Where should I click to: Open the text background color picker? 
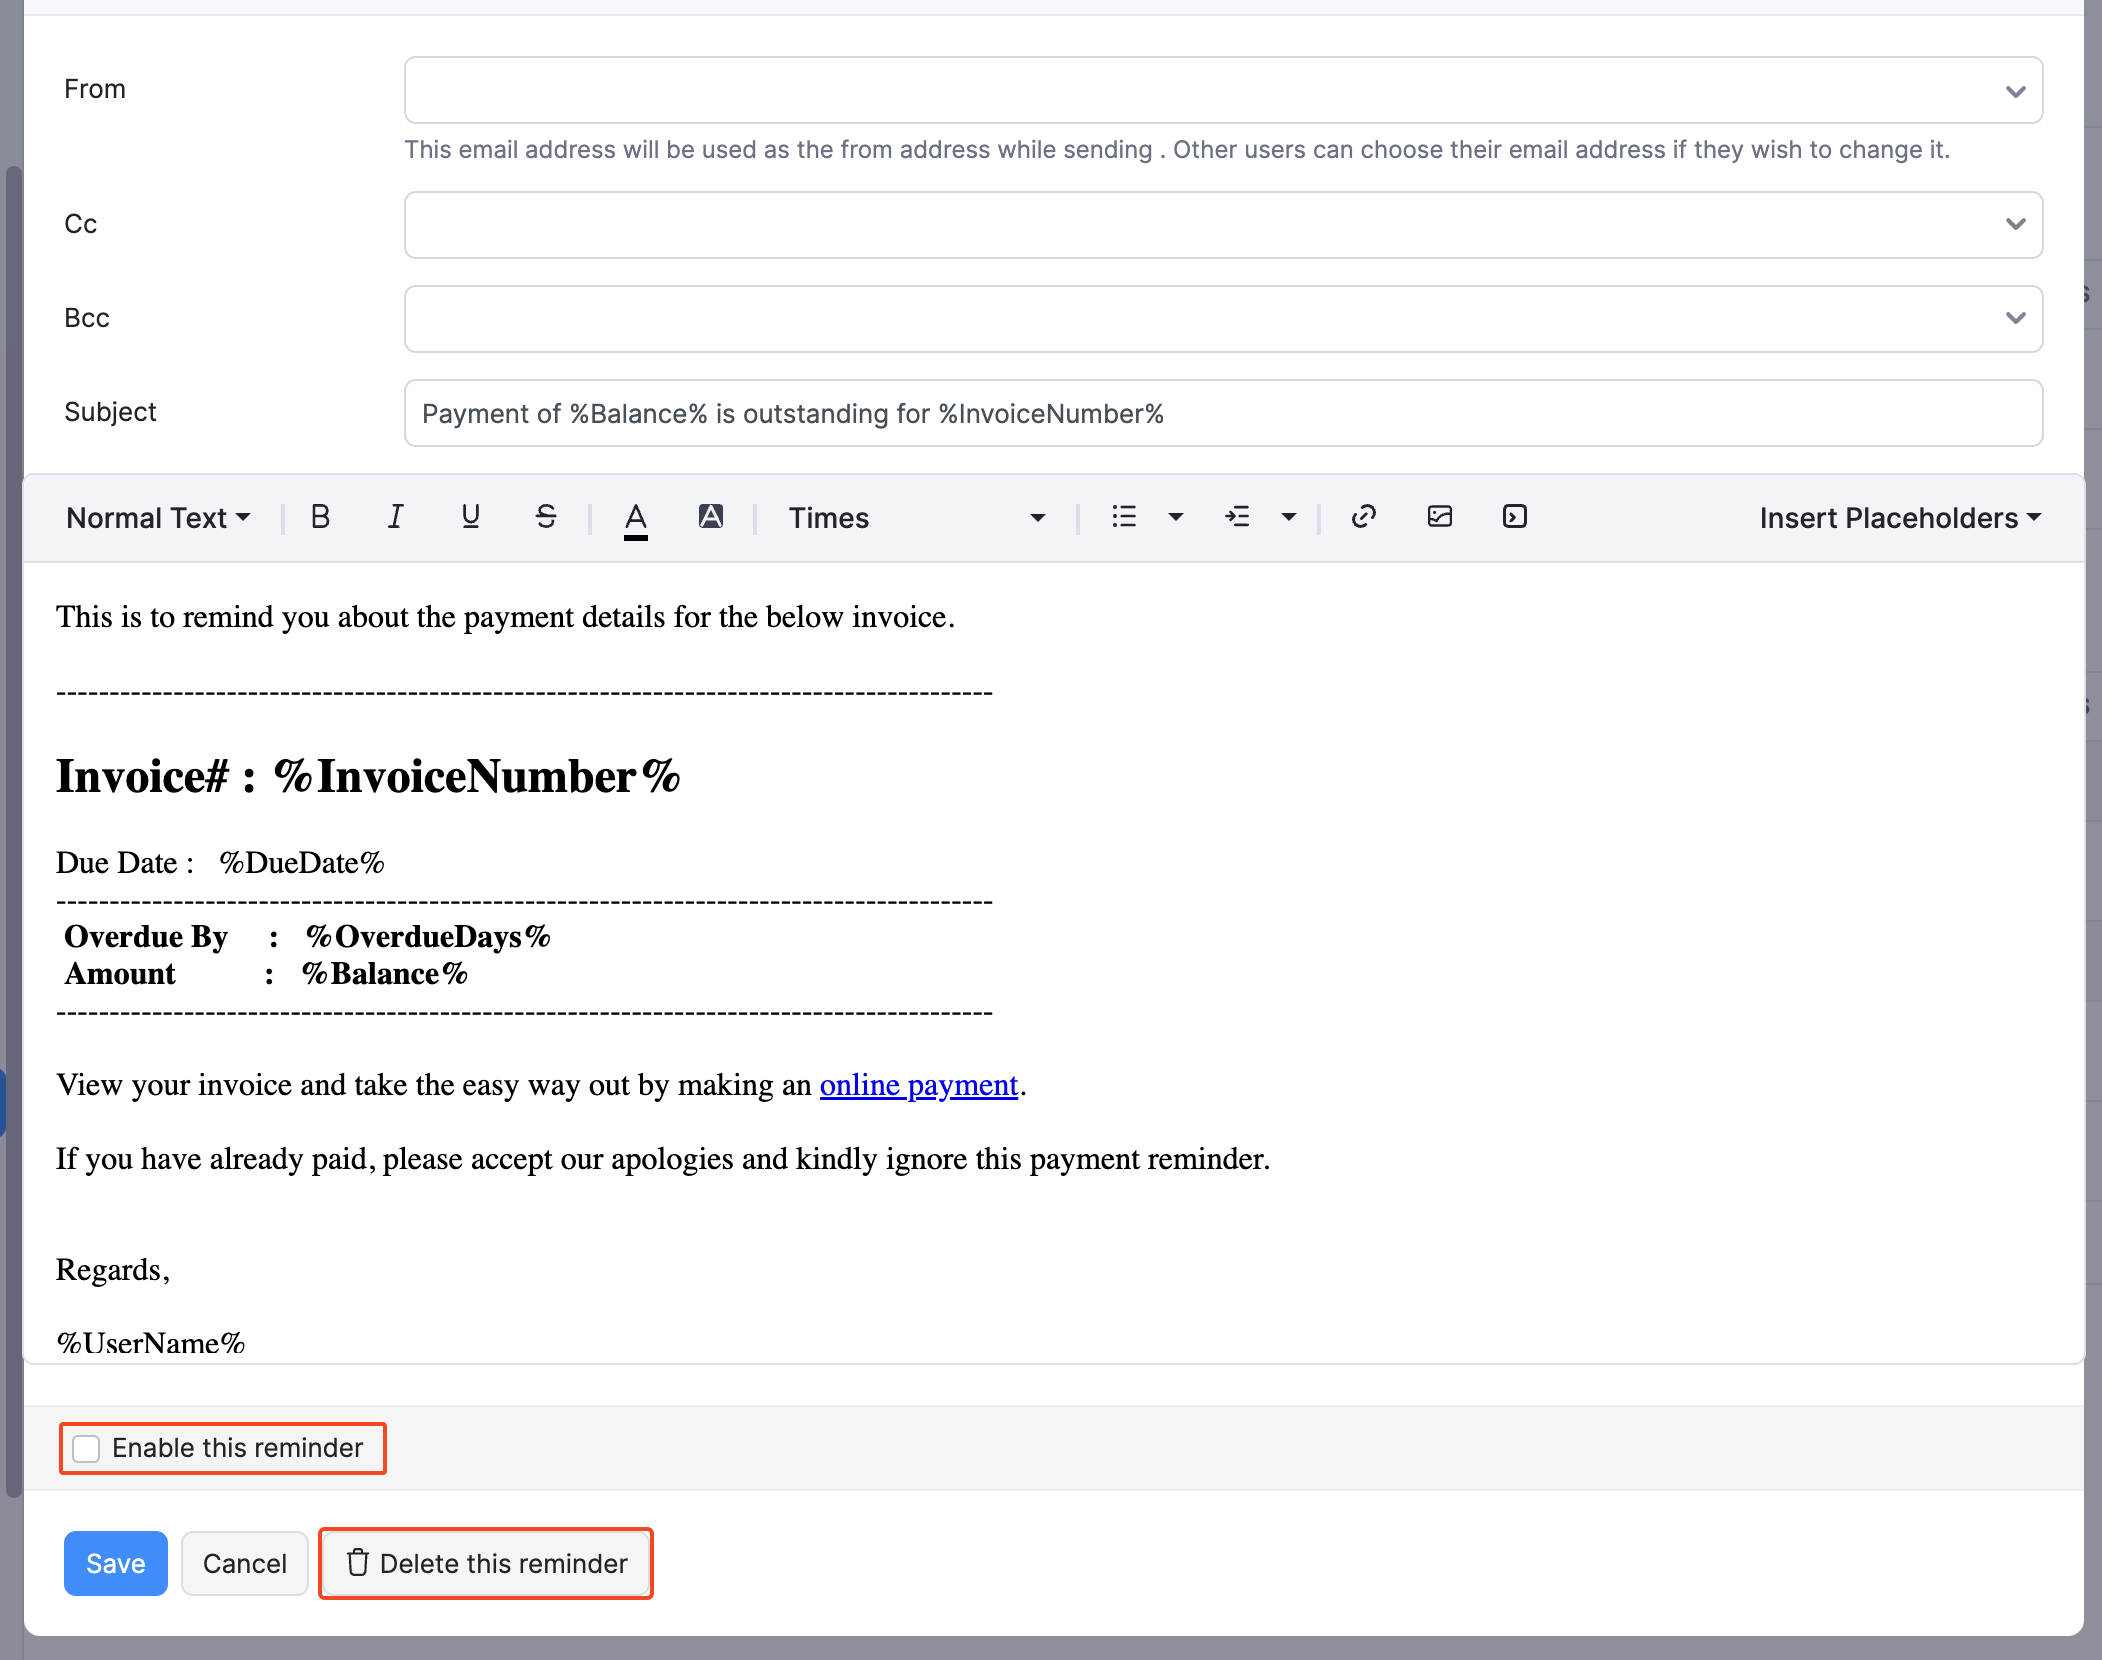point(710,517)
